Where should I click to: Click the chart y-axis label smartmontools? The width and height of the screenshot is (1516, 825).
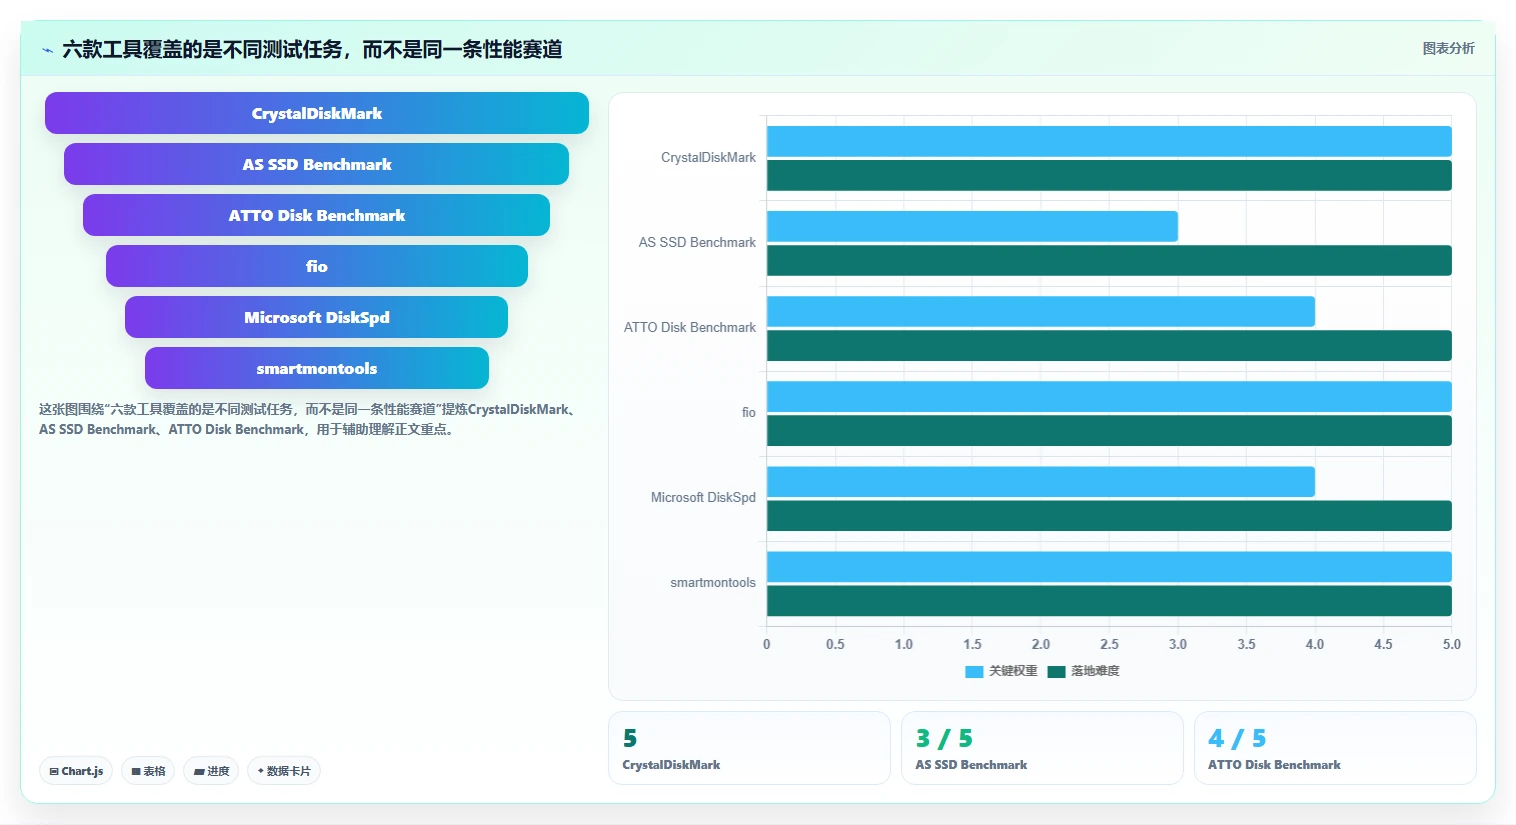click(713, 583)
